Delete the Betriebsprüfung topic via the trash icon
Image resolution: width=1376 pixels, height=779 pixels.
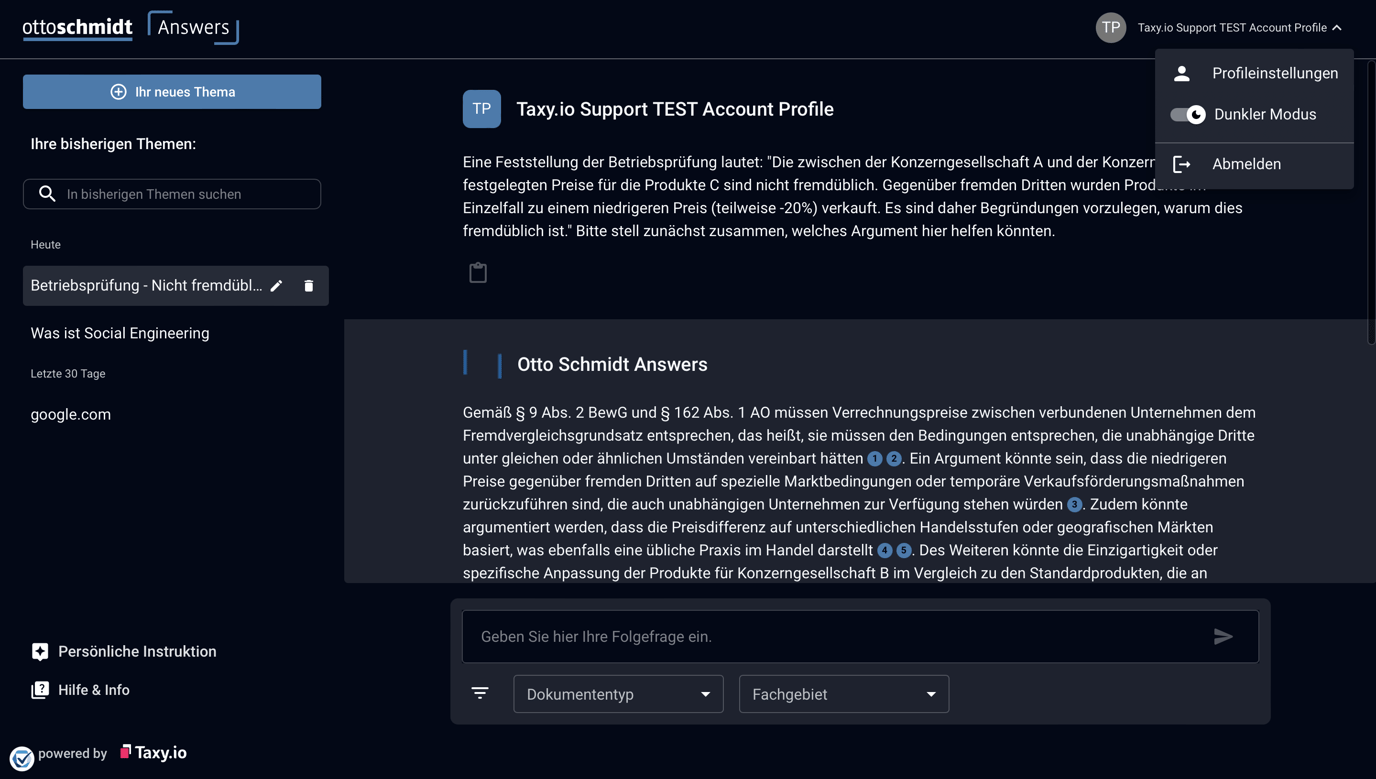[308, 285]
